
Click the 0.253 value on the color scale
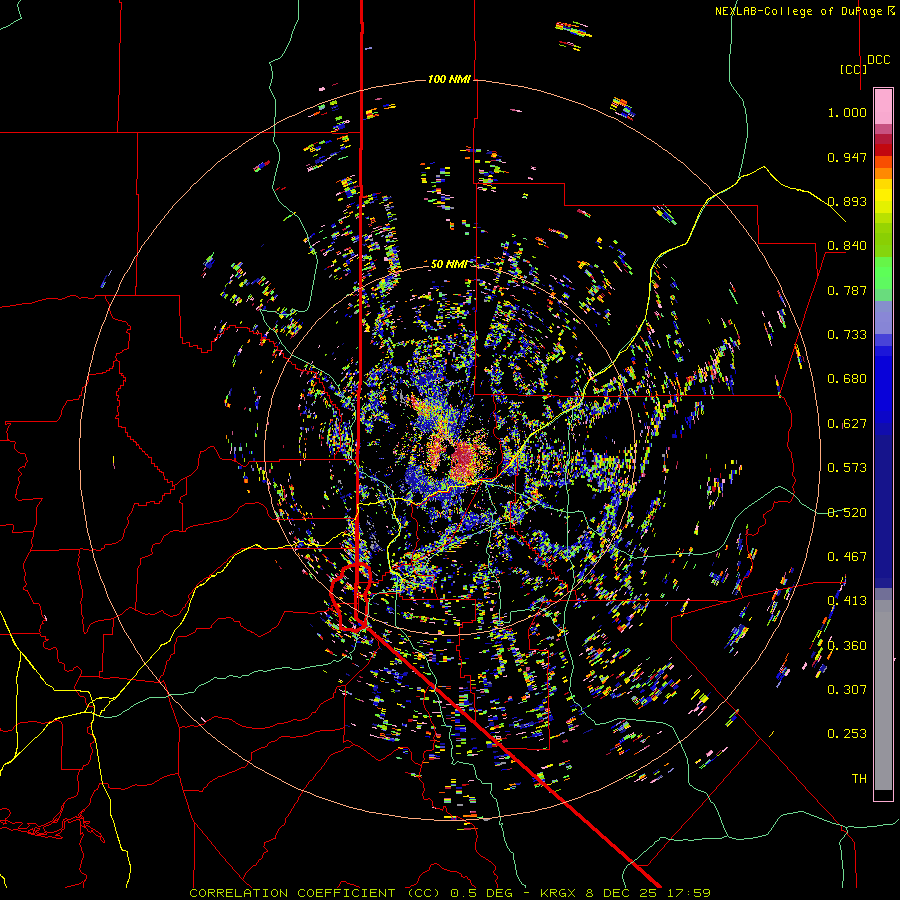click(x=847, y=734)
